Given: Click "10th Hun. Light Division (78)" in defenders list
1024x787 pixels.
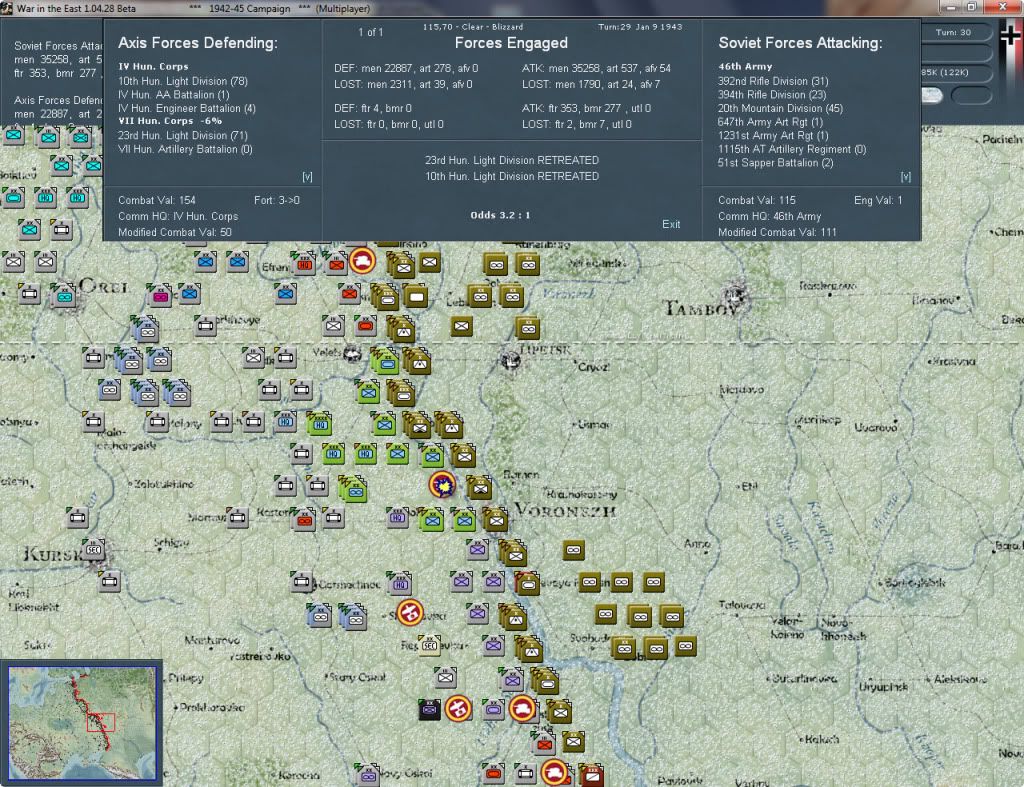Looking at the screenshot, I should click(183, 81).
